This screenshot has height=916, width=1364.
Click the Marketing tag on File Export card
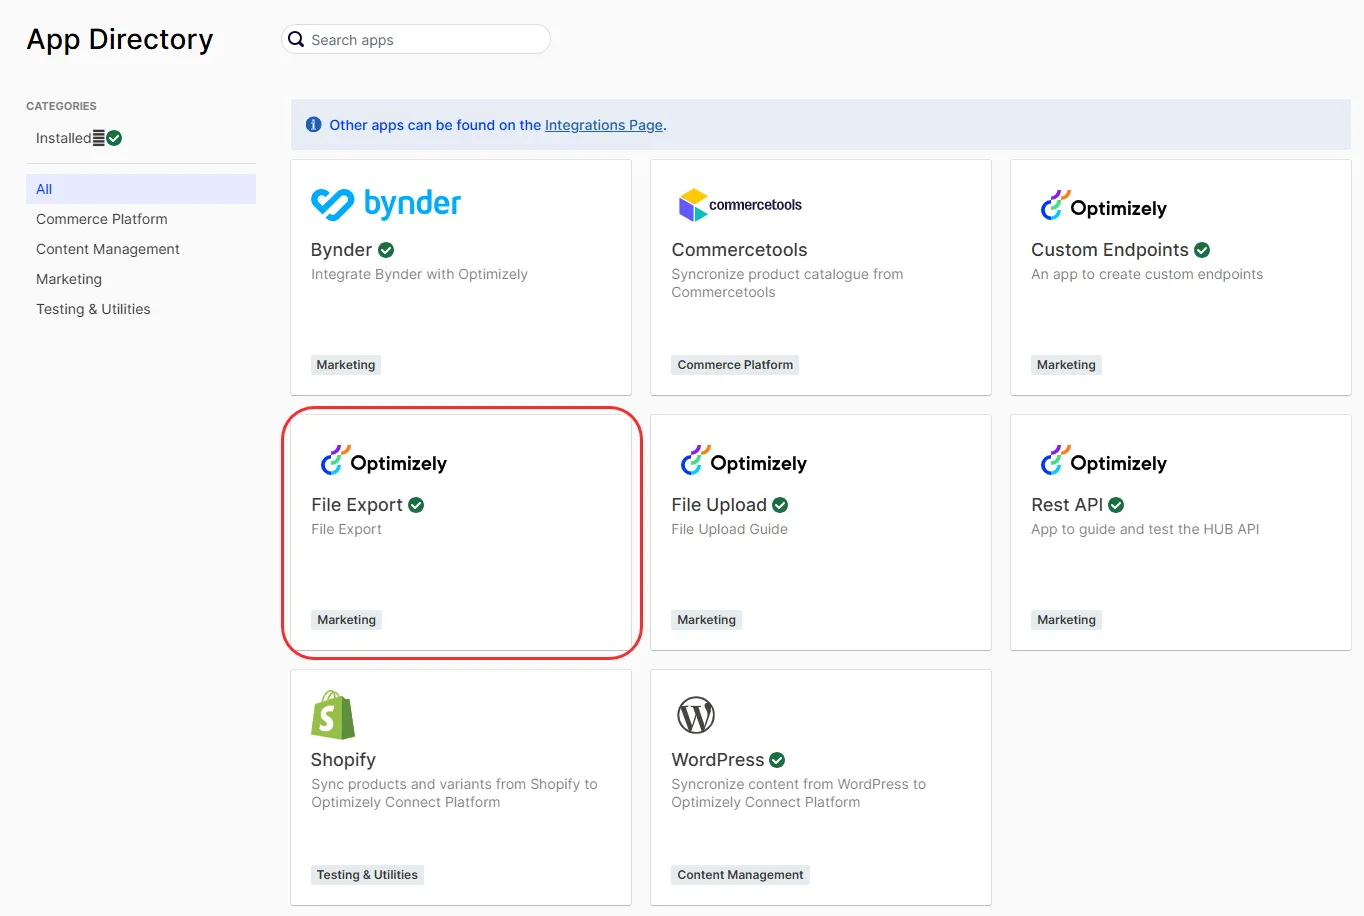(346, 620)
